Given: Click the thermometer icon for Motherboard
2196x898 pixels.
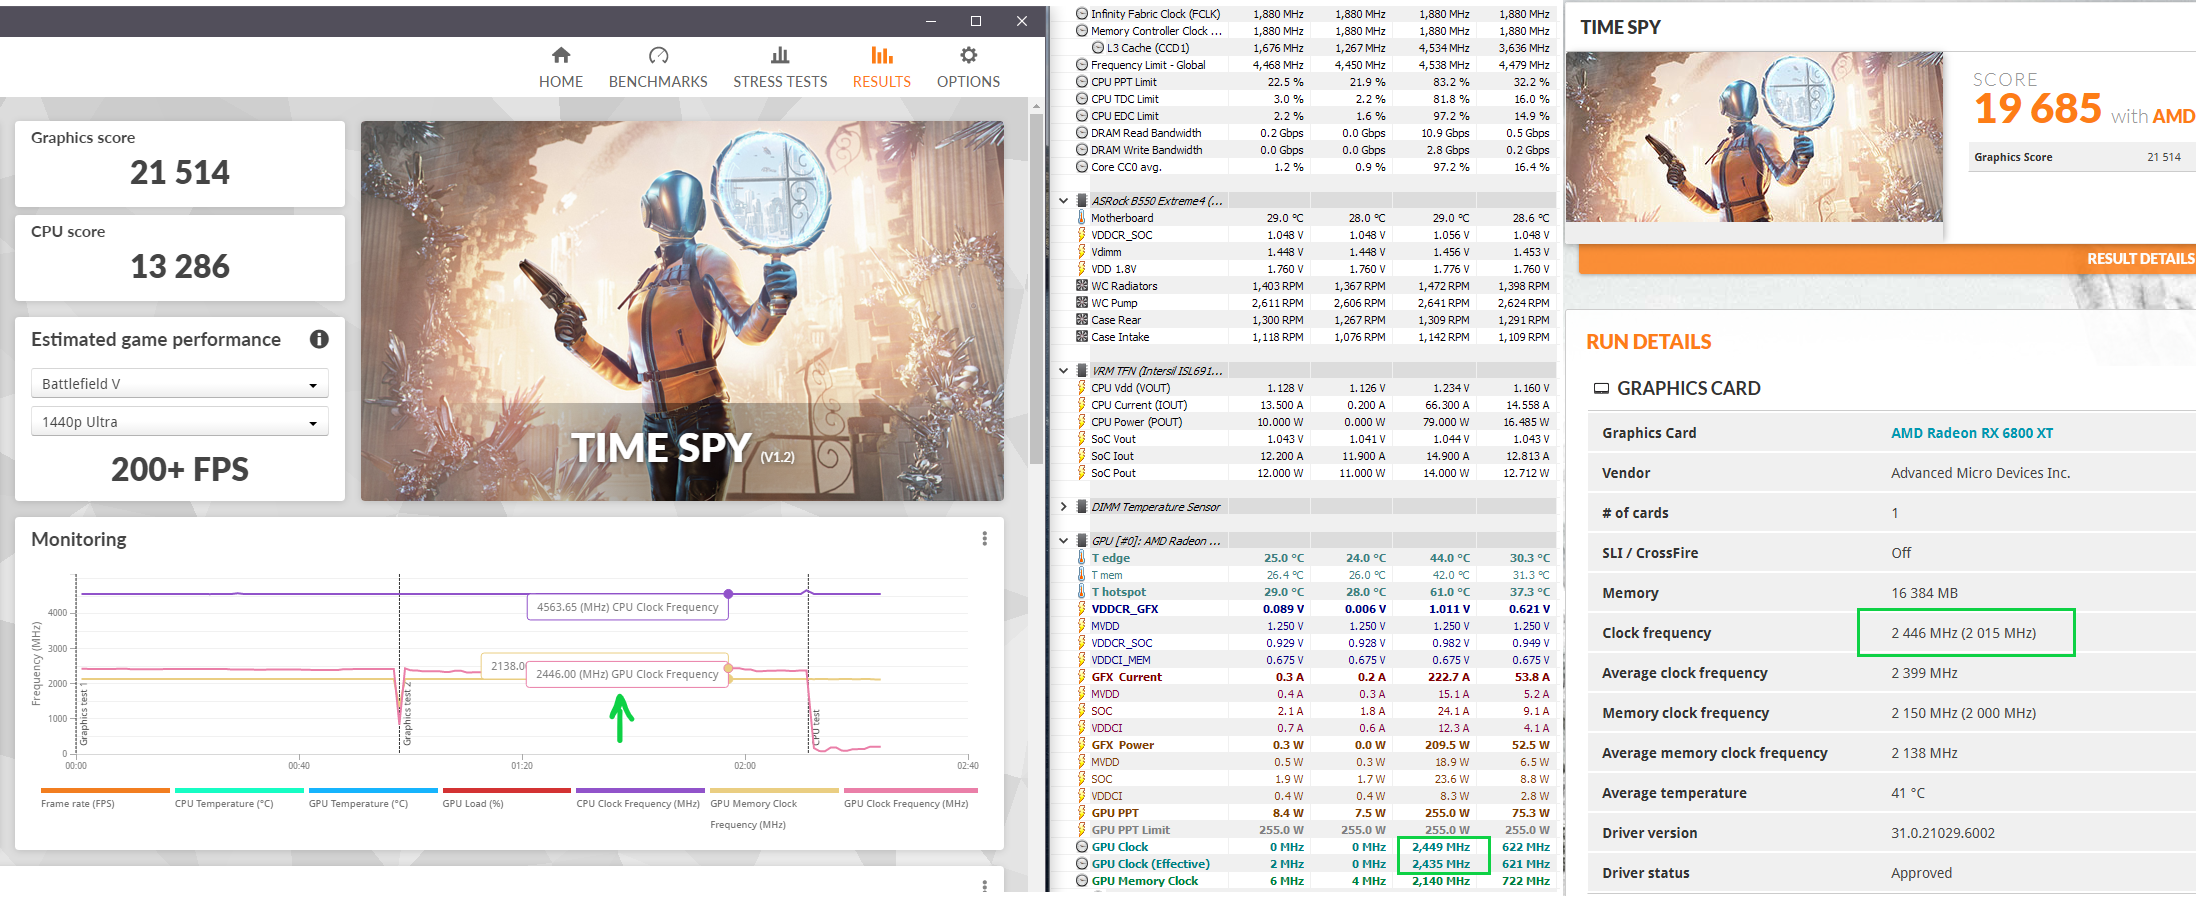Looking at the screenshot, I should (1082, 218).
